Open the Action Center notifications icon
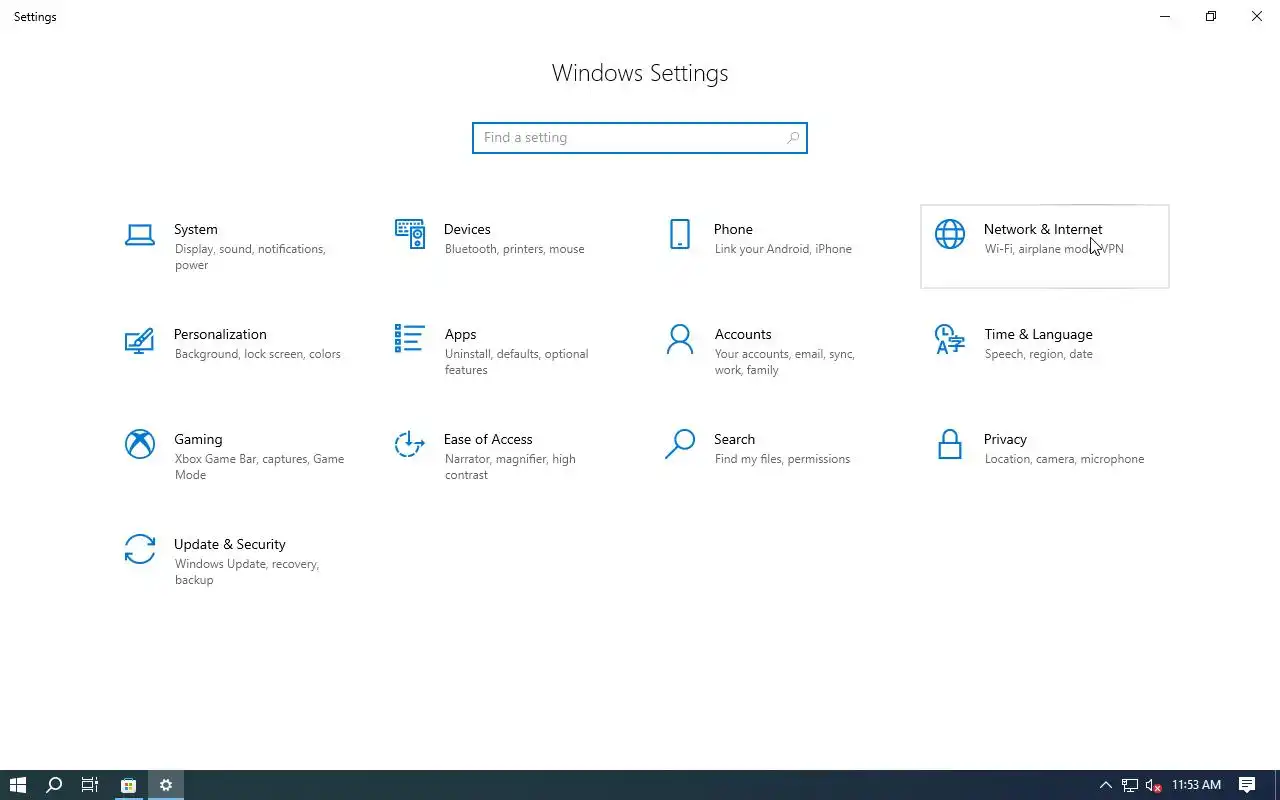This screenshot has width=1280, height=800. [1247, 785]
